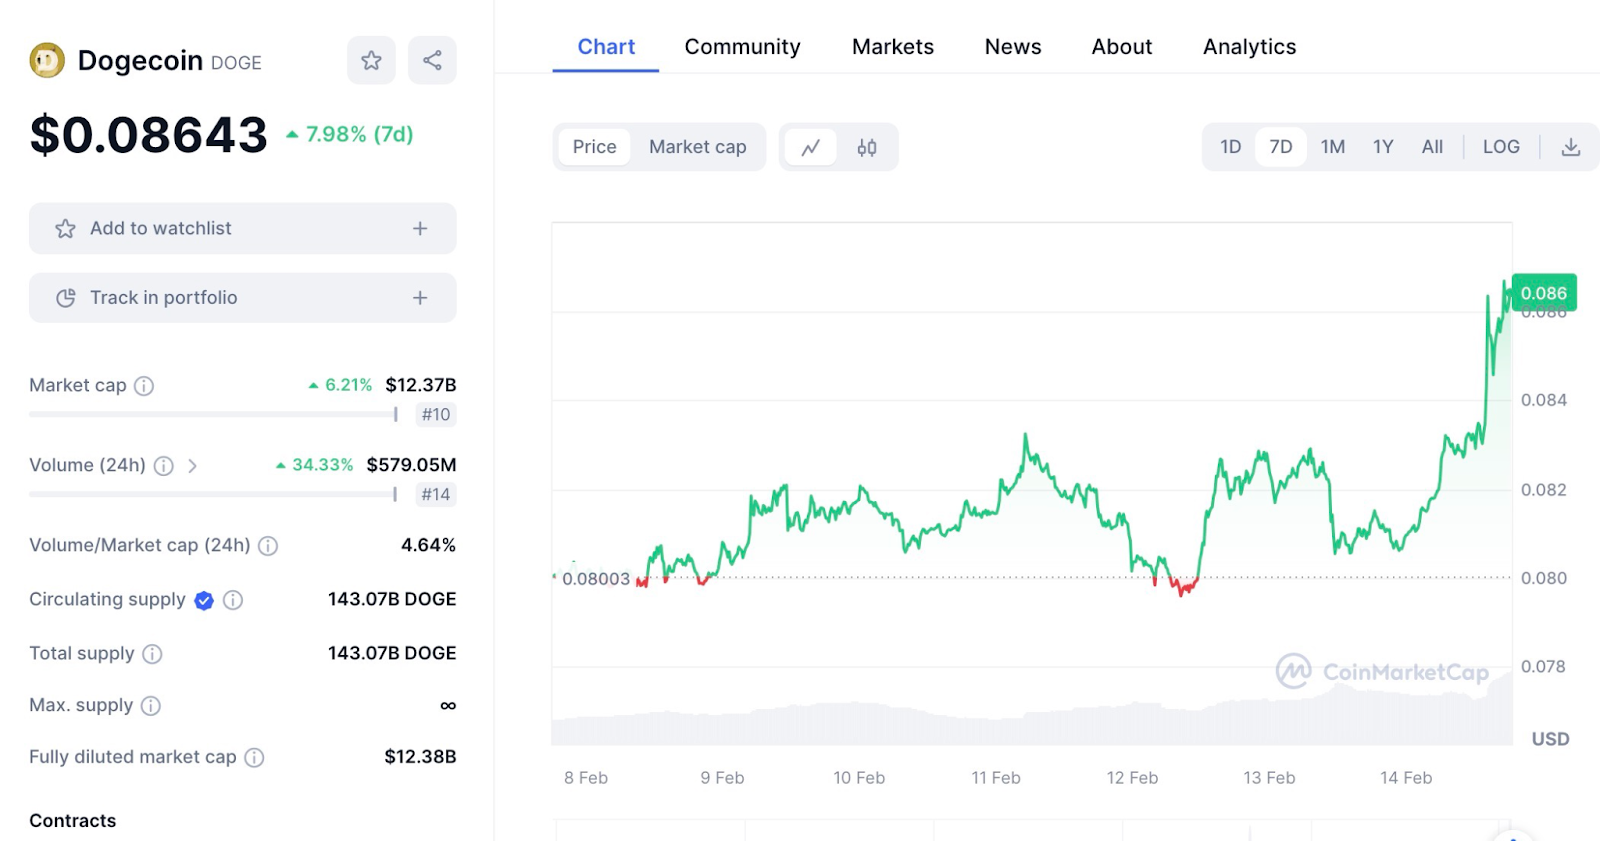Set chart range to 7D
Viewport: 1600px width, 841px height.
pos(1281,147)
